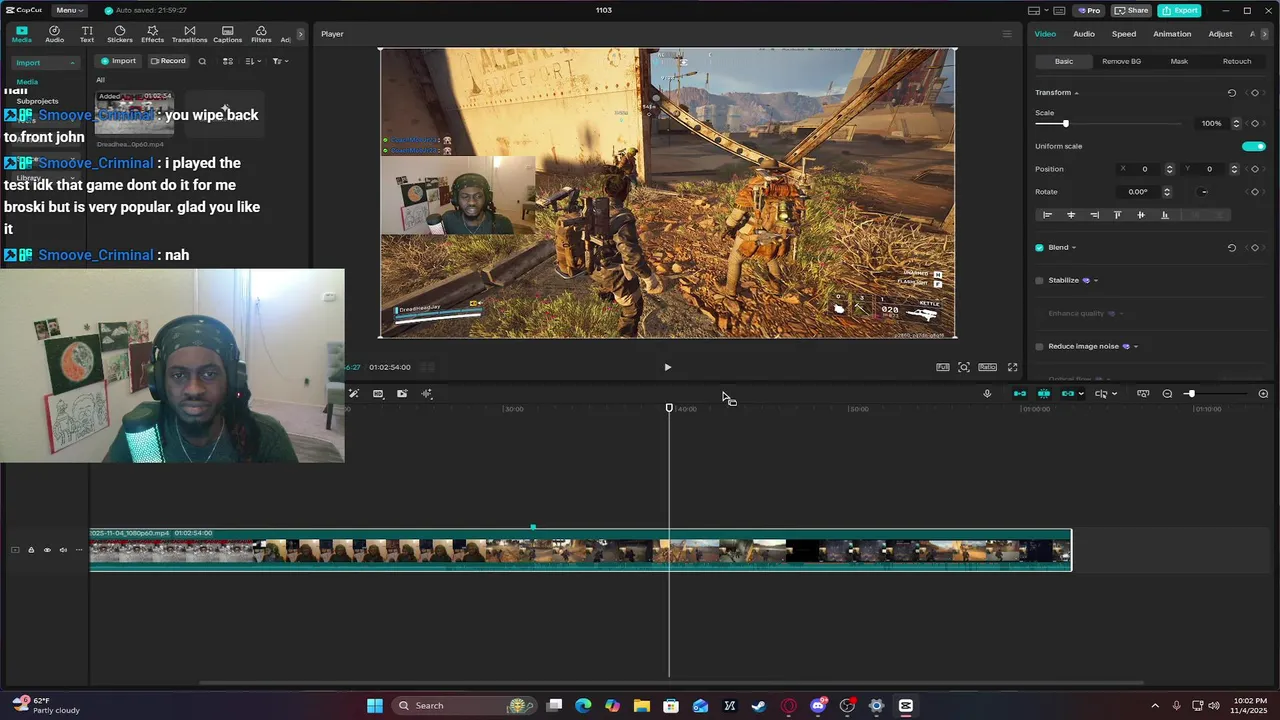Align clip horizontal center icon
1280x720 pixels.
click(1071, 215)
